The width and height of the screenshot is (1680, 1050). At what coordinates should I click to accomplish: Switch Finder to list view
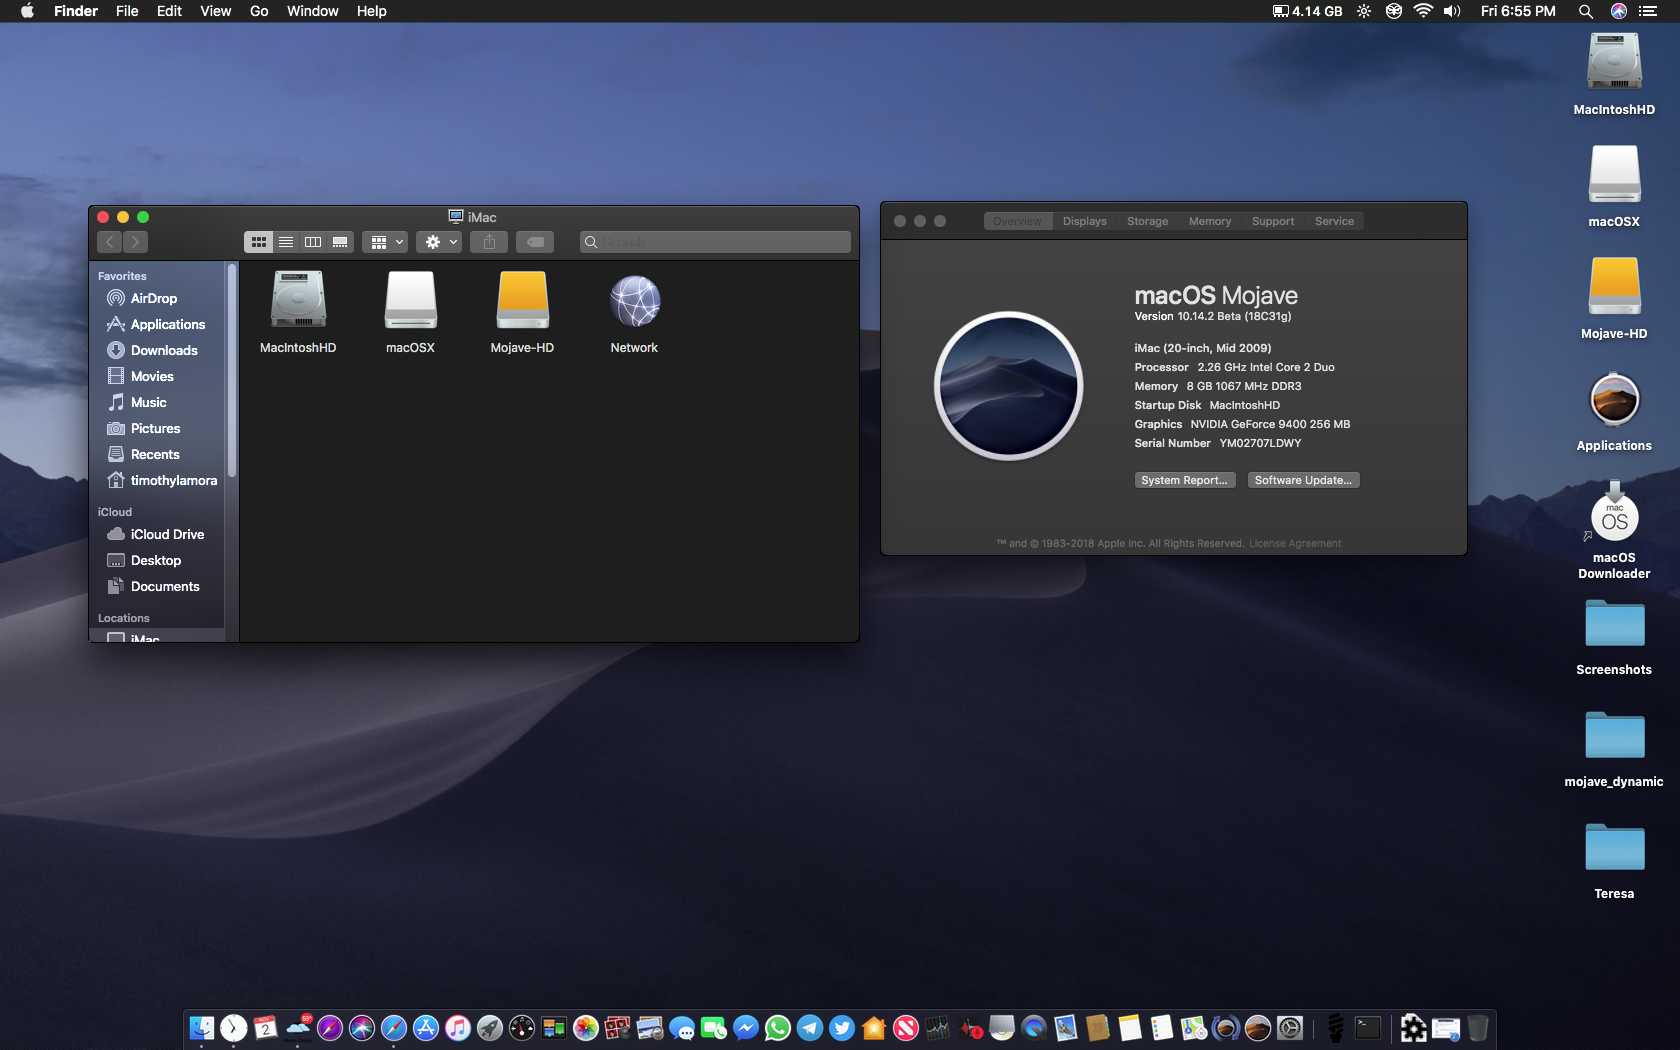tap(286, 242)
